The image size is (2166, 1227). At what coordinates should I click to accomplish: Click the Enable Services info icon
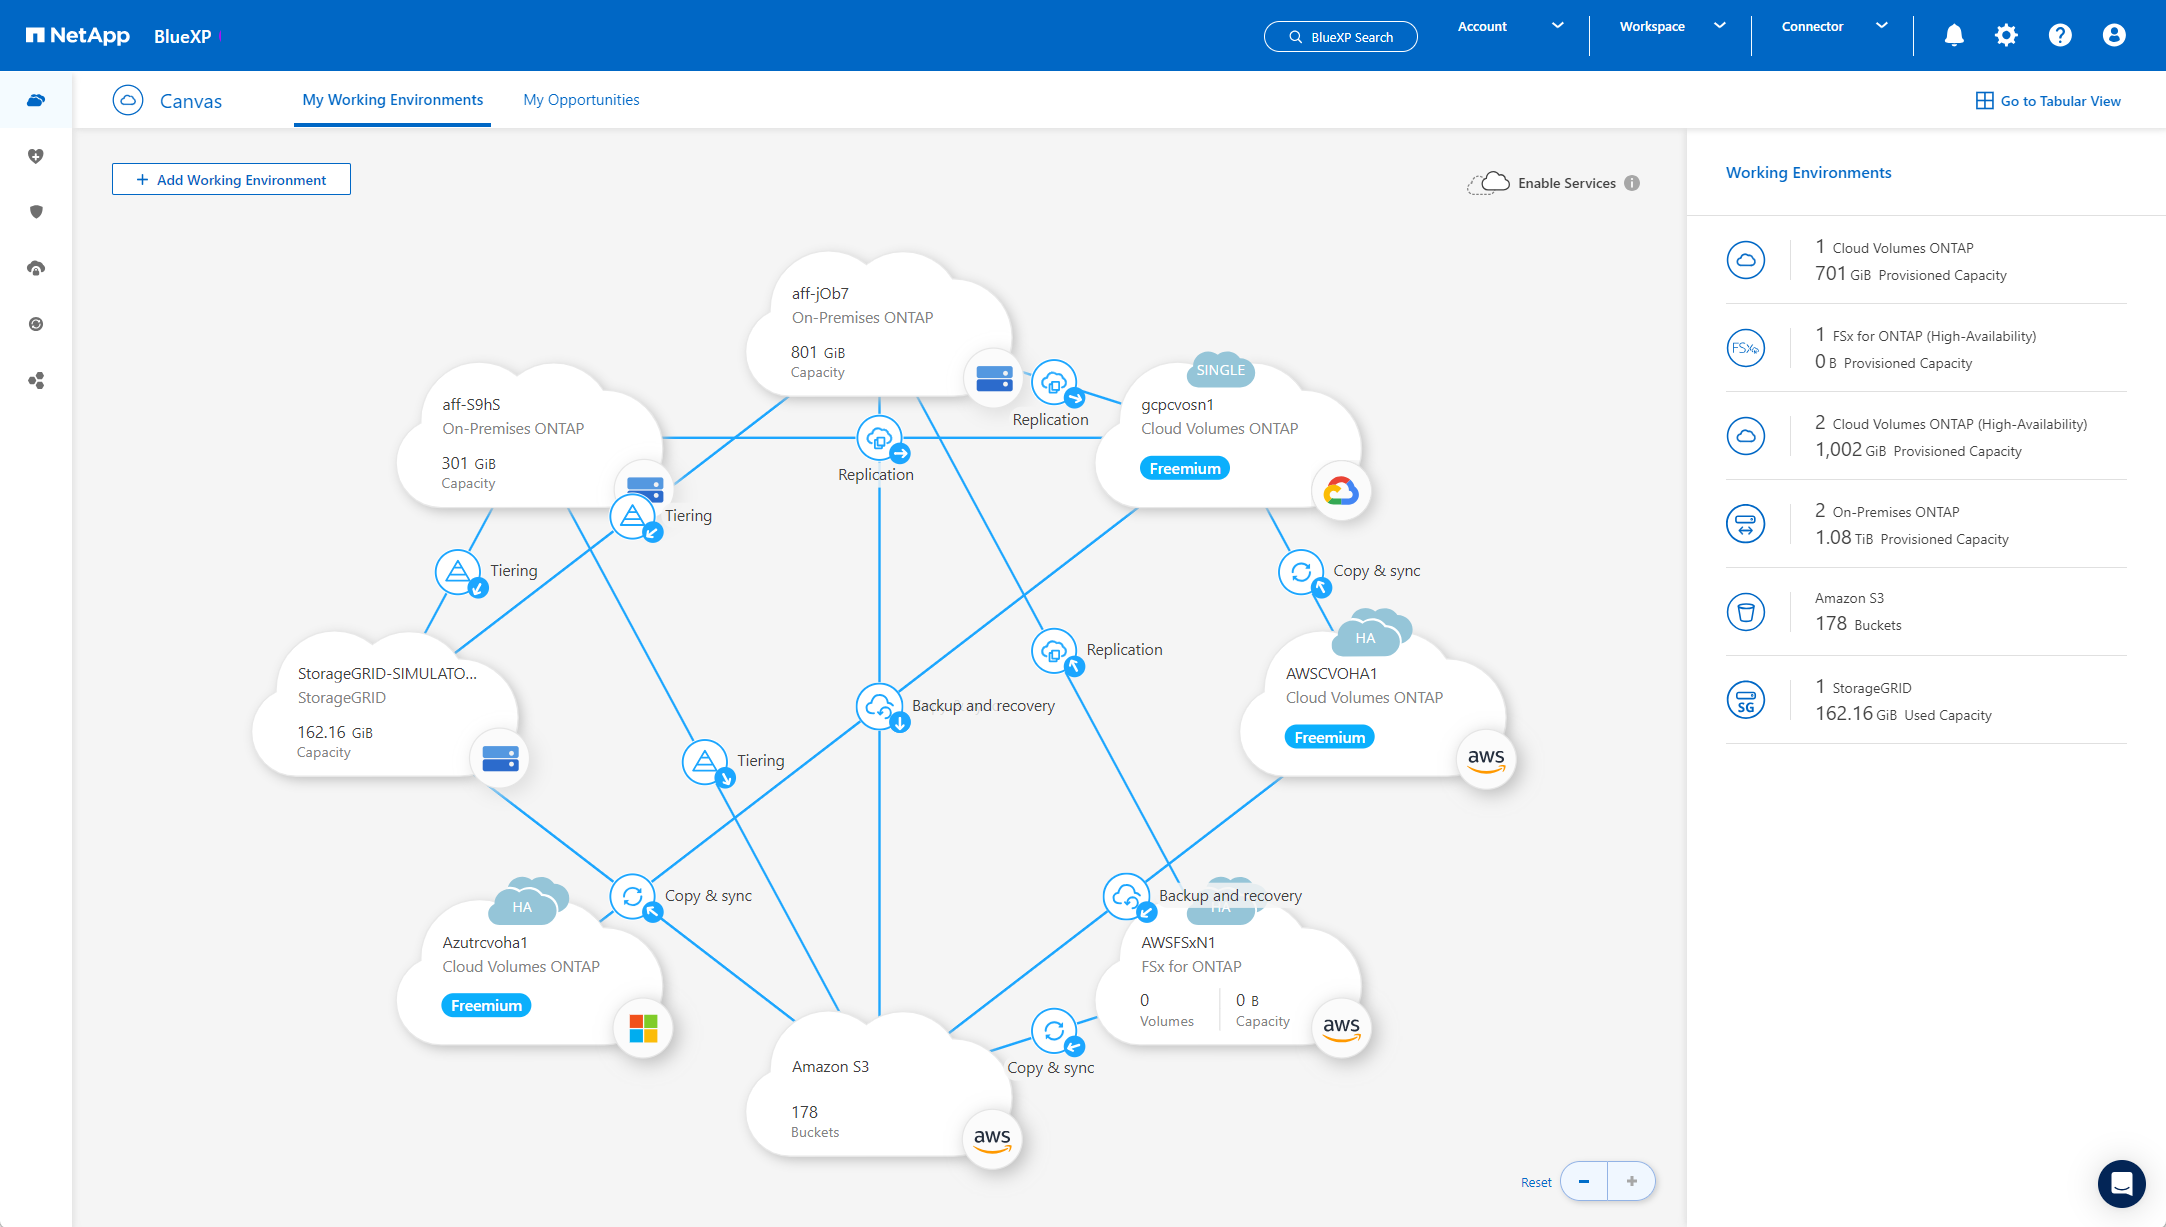click(1632, 183)
